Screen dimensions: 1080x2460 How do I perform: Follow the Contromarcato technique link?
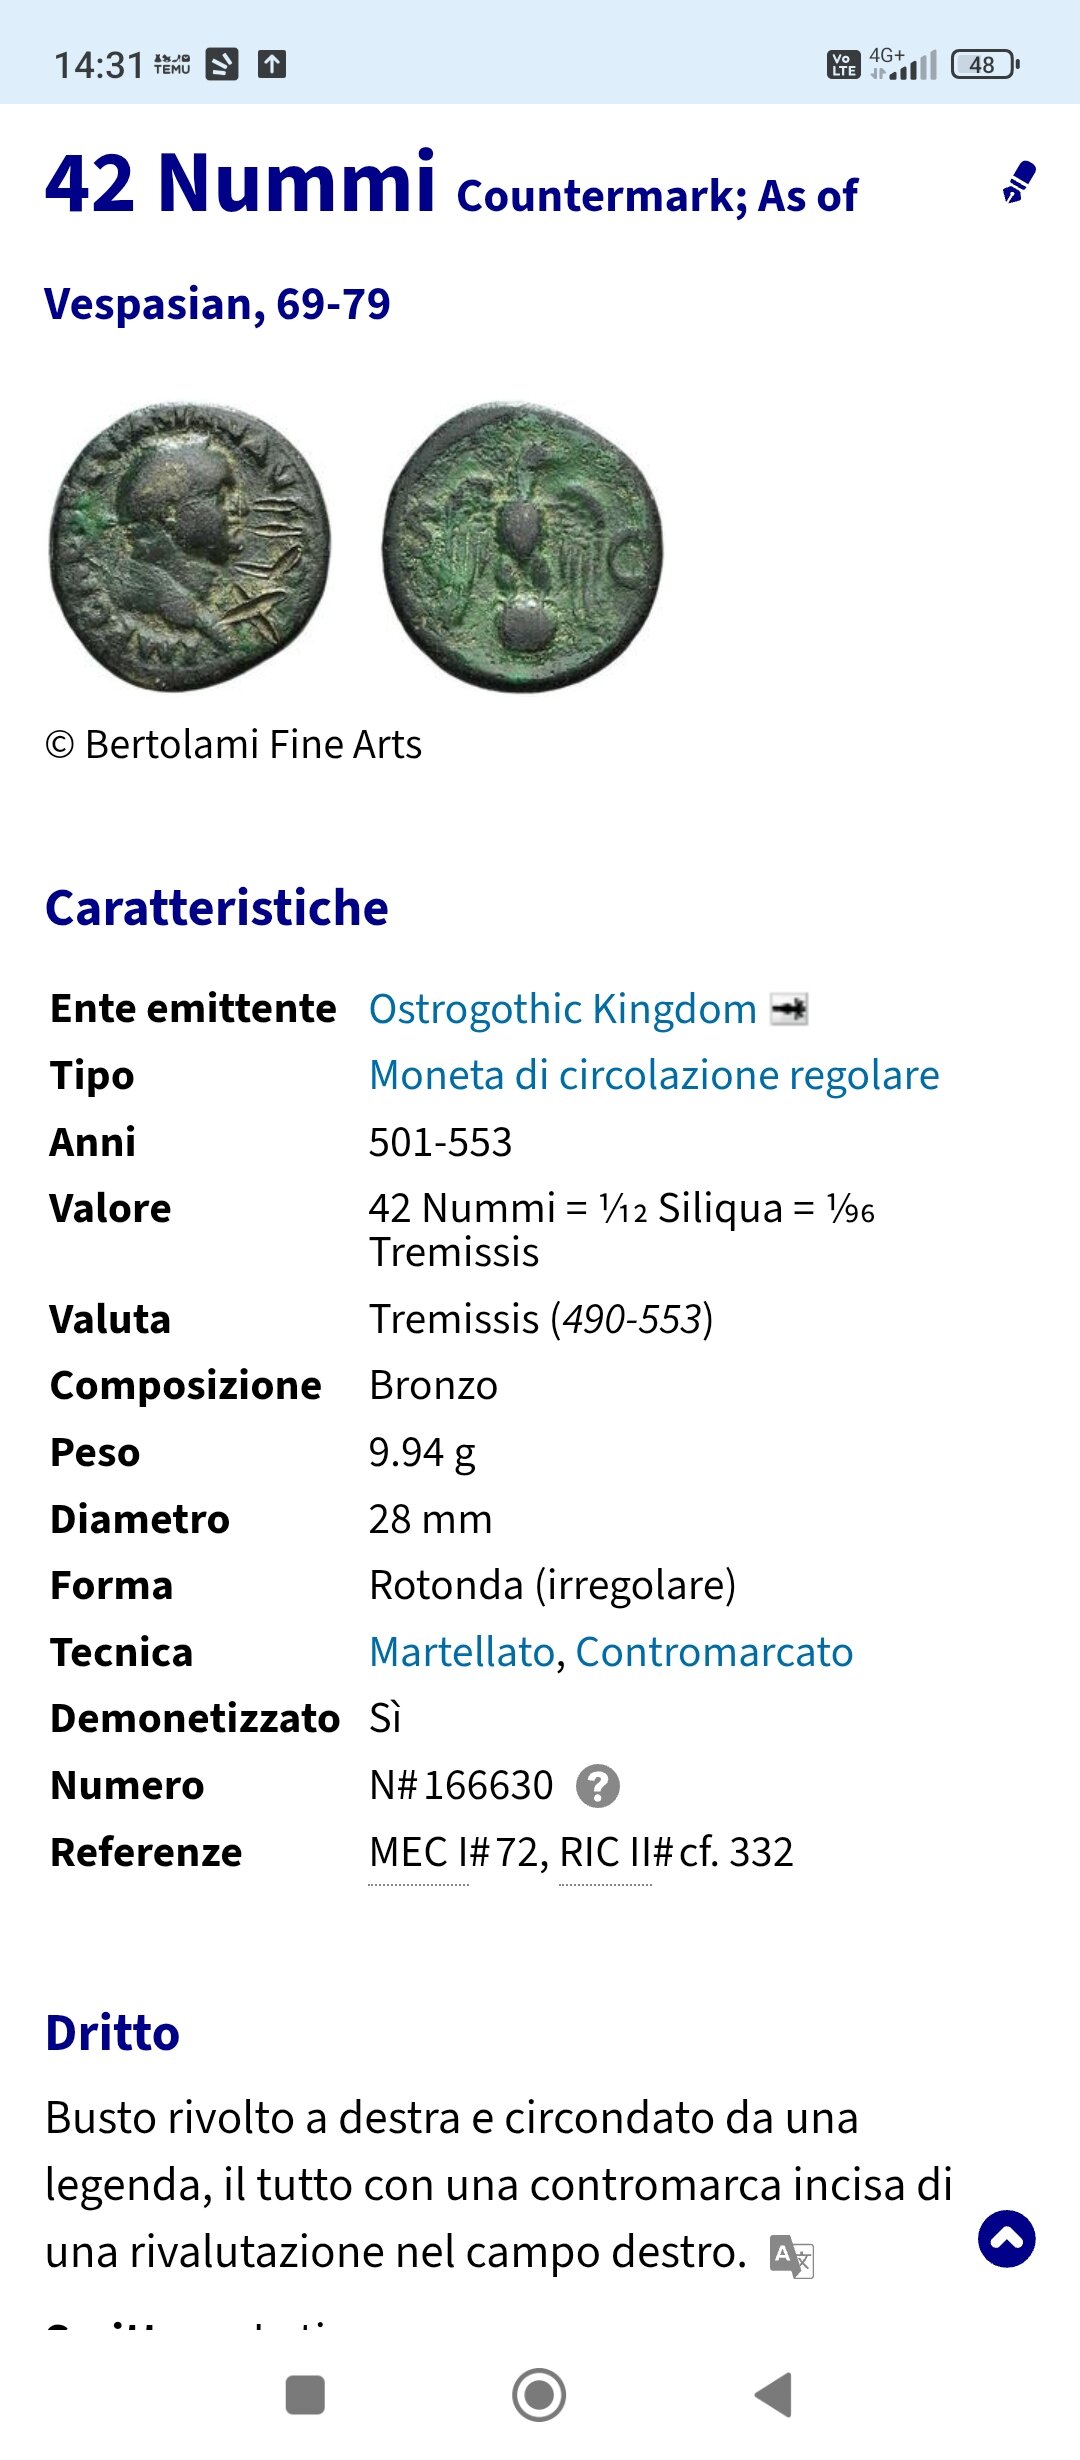(x=714, y=1652)
